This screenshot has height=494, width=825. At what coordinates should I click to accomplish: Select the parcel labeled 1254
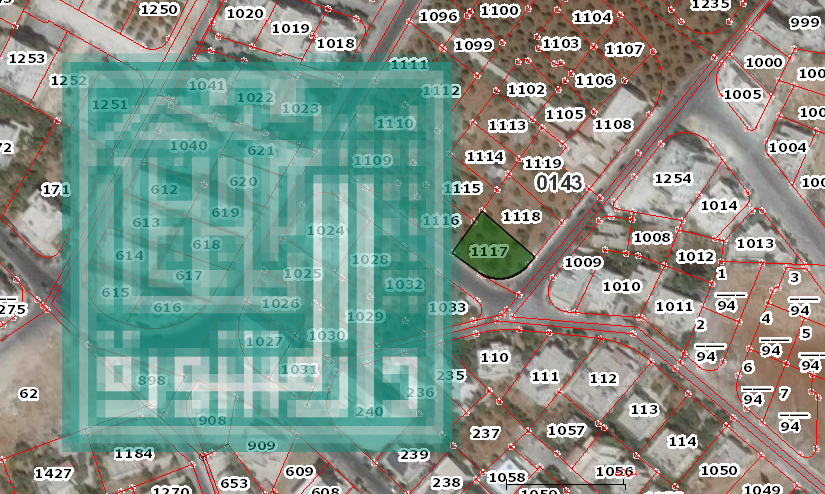pos(672,178)
